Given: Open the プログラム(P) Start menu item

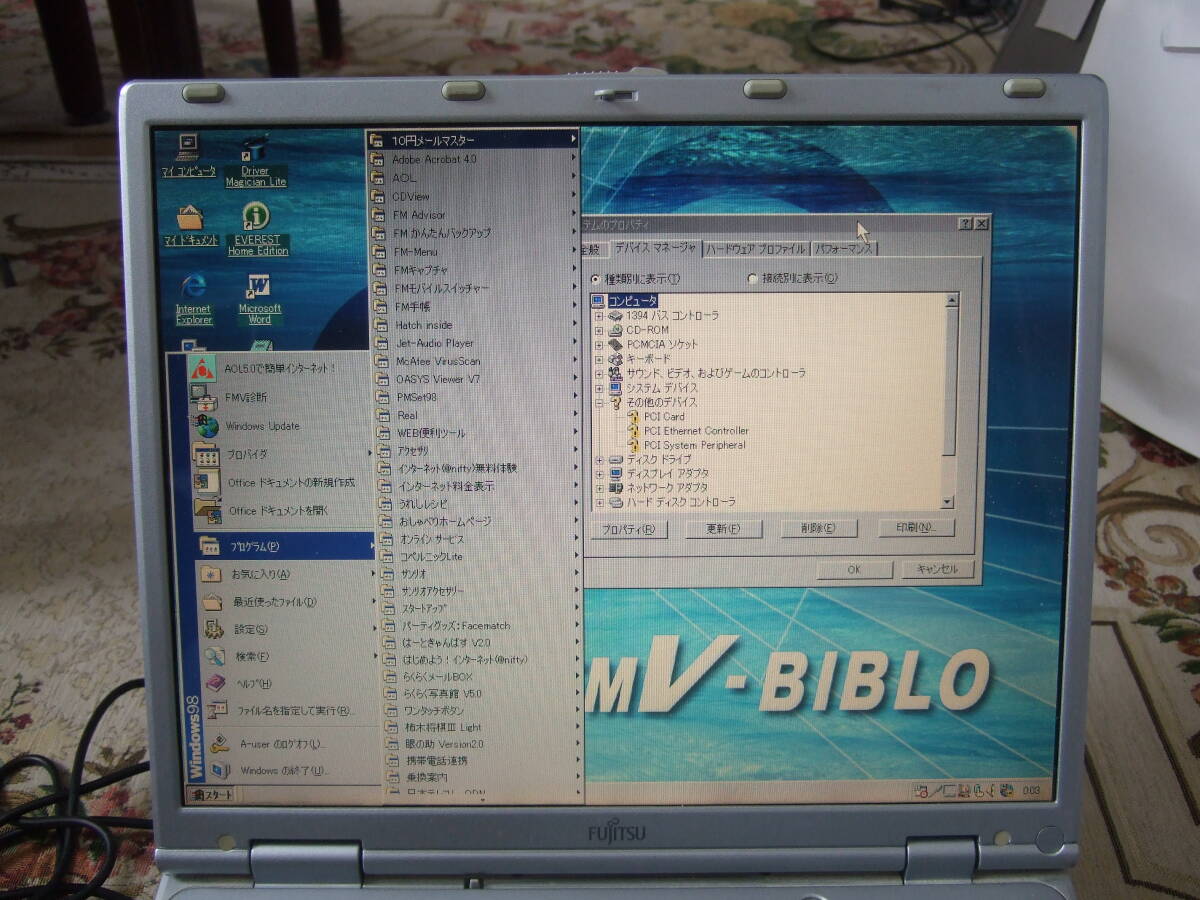Looking at the screenshot, I should coord(285,547).
